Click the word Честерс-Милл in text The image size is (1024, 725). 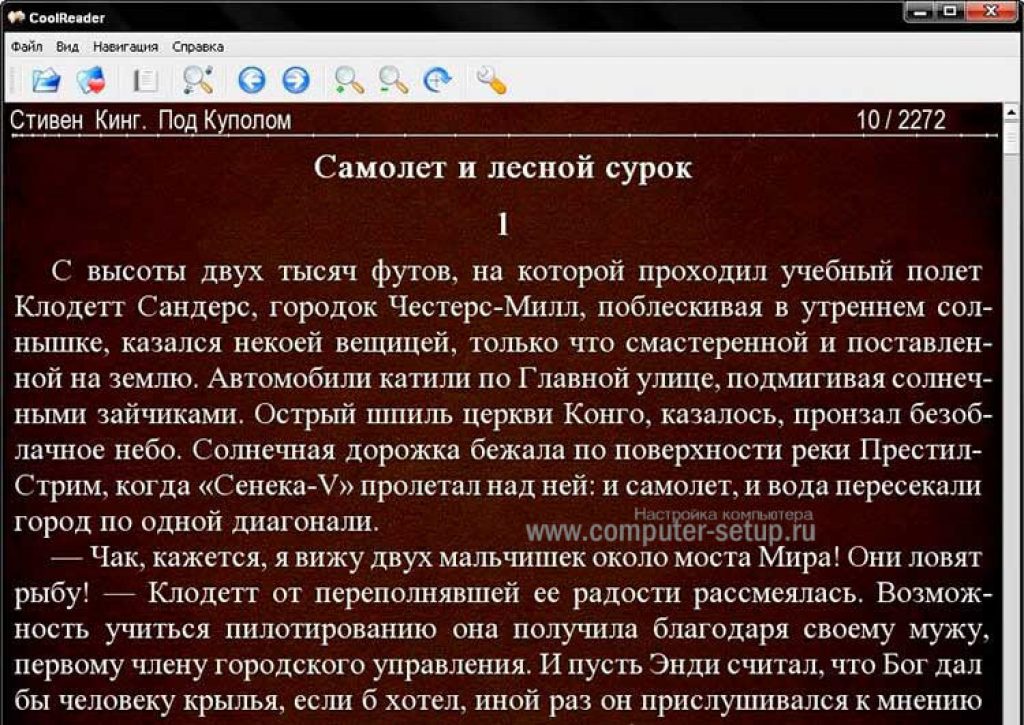point(484,307)
